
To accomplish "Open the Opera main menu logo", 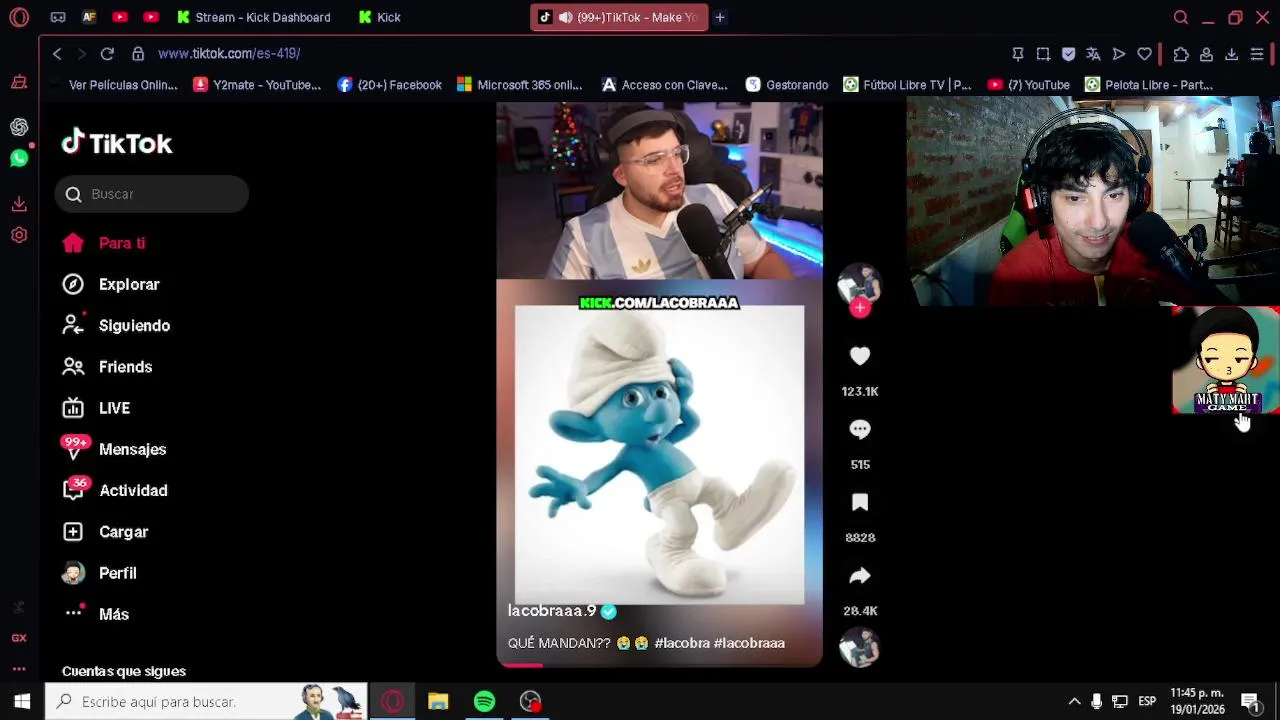I will pyautogui.click(x=19, y=17).
